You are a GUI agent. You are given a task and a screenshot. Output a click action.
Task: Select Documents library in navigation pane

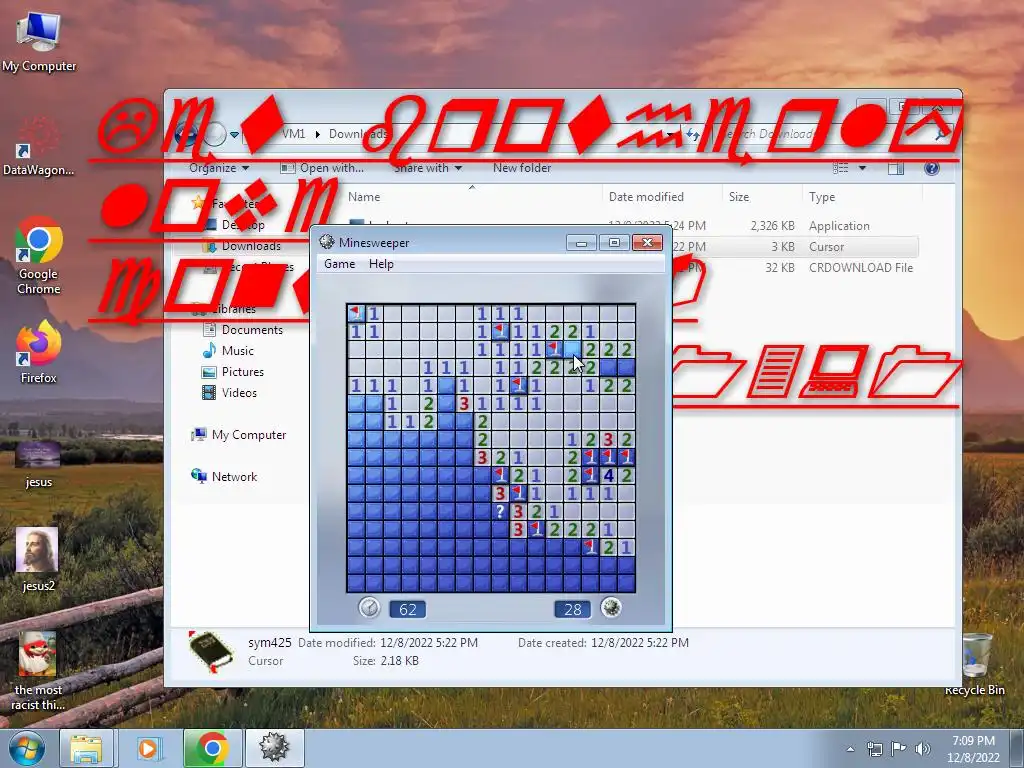click(252, 330)
